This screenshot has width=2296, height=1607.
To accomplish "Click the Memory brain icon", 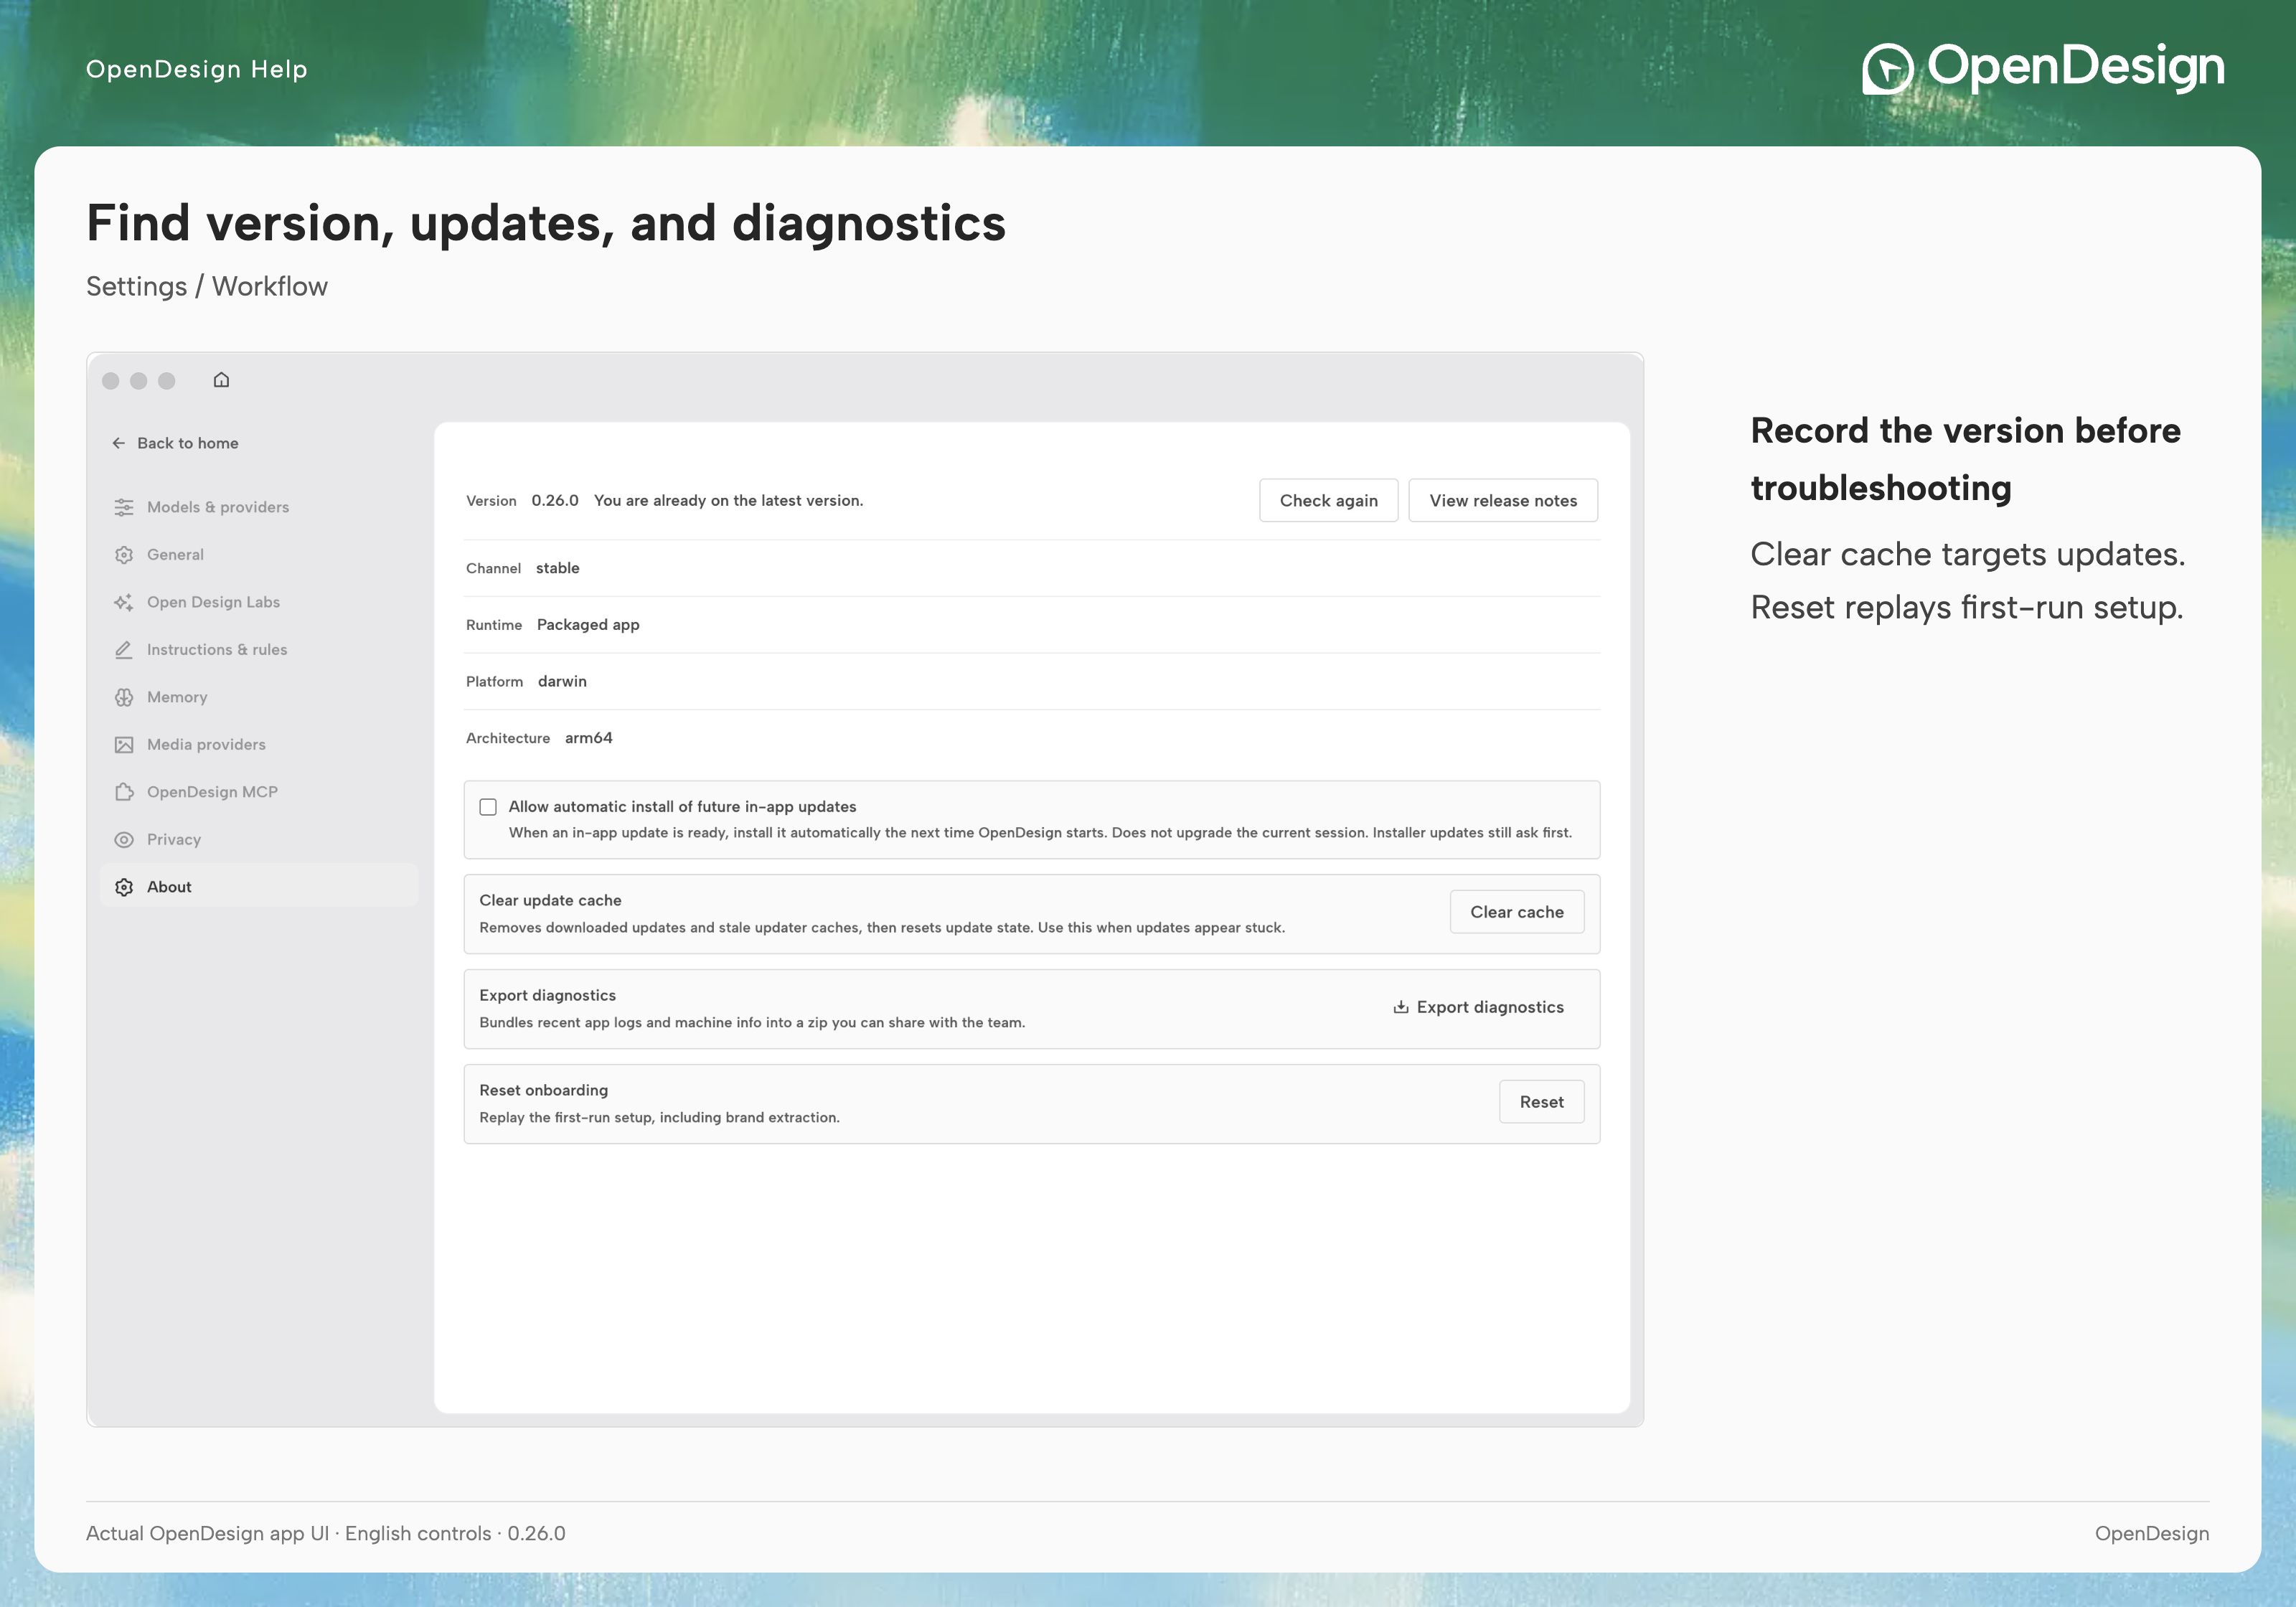I will [124, 697].
